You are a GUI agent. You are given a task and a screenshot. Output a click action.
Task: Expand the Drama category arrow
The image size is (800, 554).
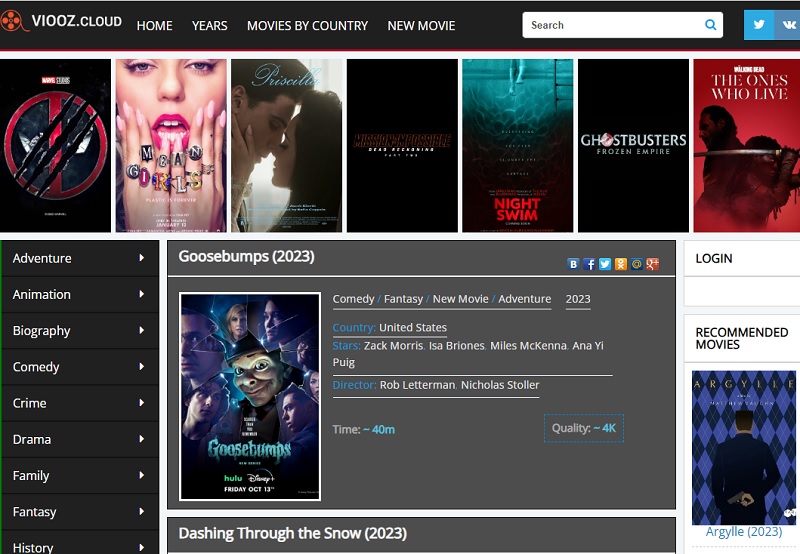click(141, 439)
